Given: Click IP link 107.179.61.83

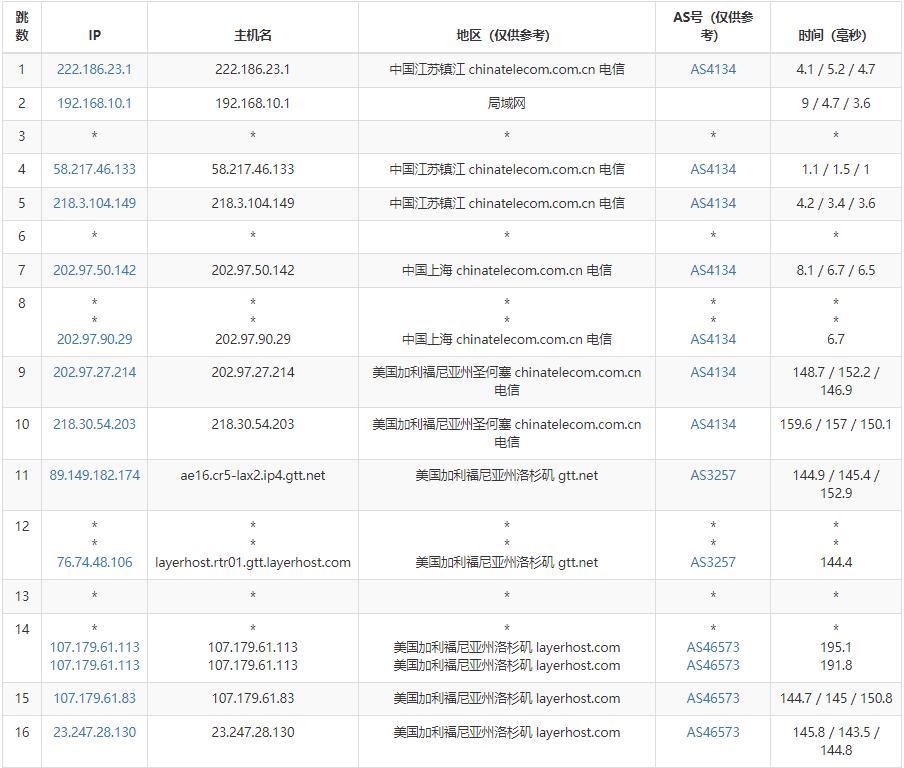Looking at the screenshot, I should [94, 699].
